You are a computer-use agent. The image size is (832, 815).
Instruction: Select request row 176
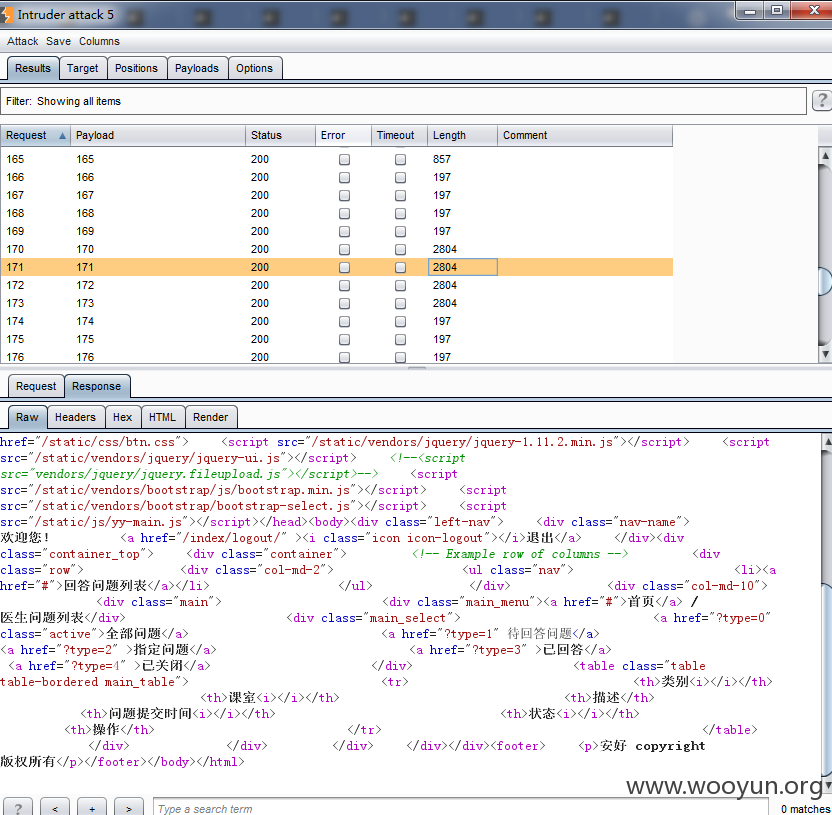point(336,357)
